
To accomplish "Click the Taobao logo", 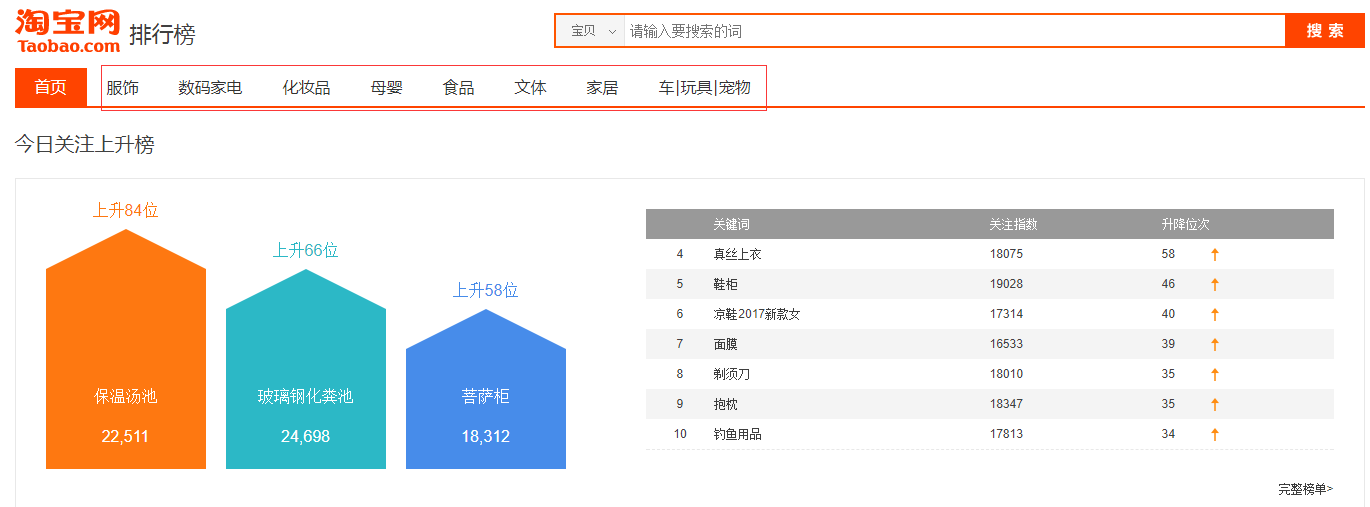I will tap(68, 31).
